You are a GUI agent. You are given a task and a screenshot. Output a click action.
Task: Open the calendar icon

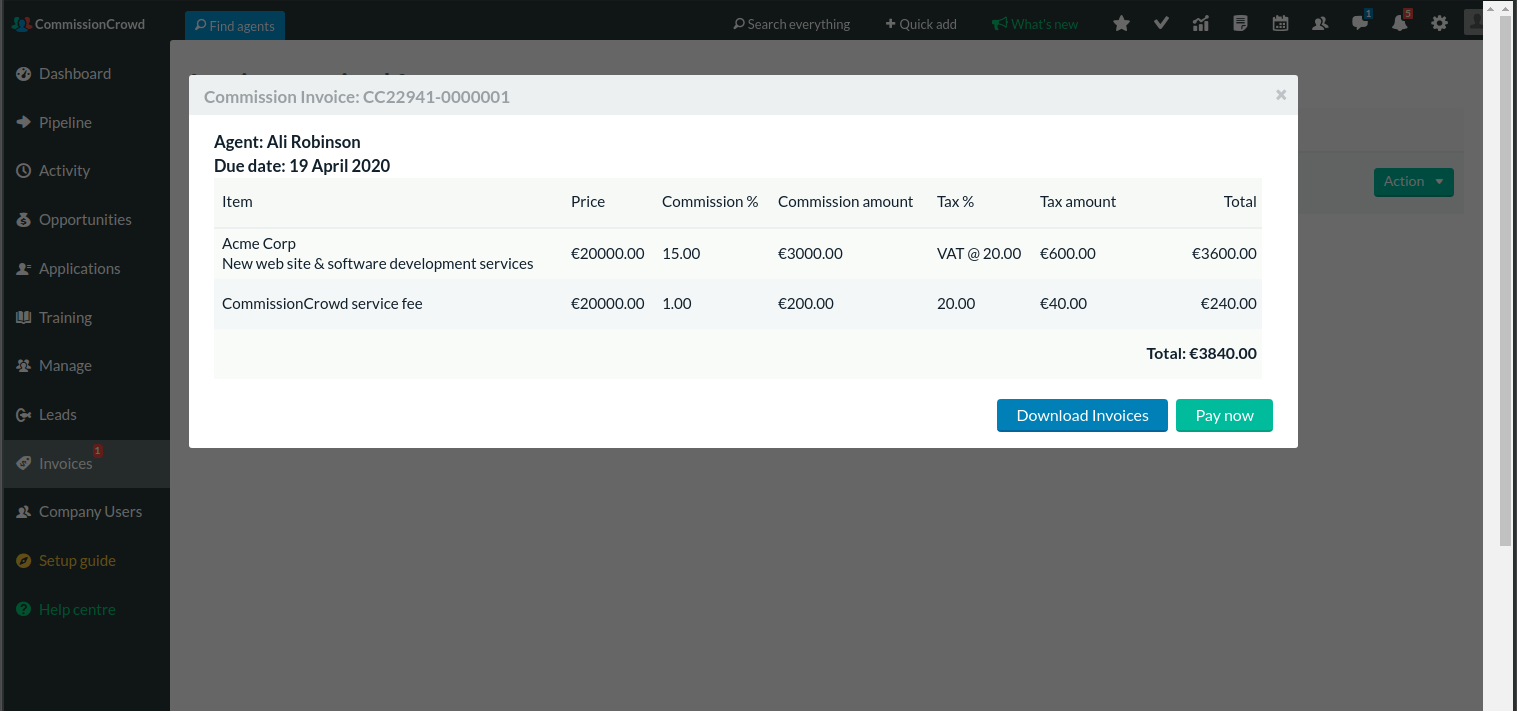(x=1280, y=24)
